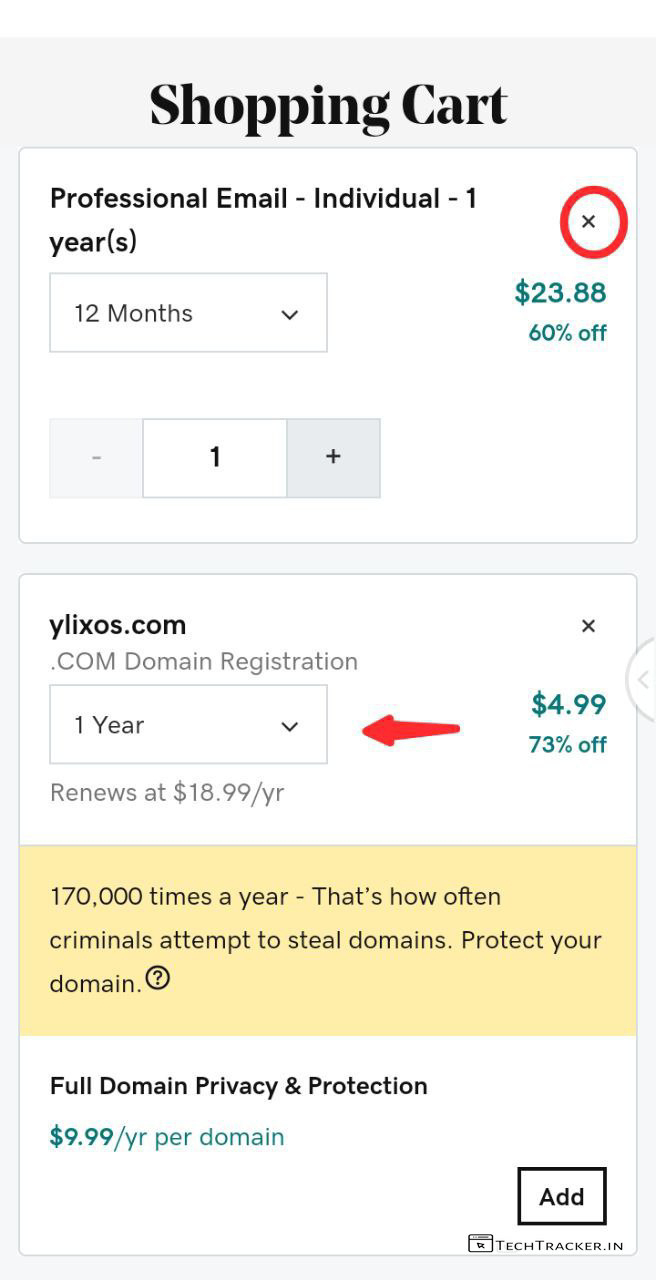Add Full Domain Privacy & Protection
The width and height of the screenshot is (656, 1280).
coord(561,1196)
